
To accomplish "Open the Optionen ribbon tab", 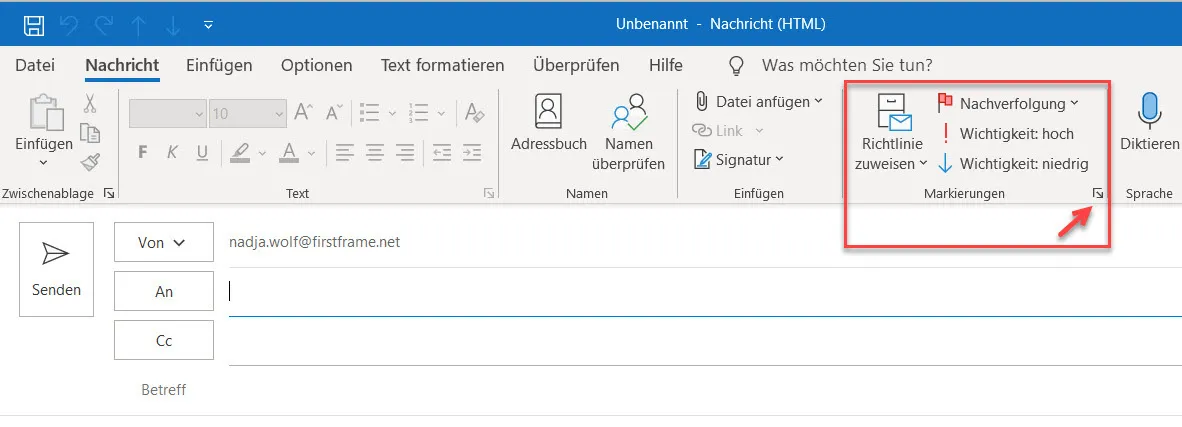I will coord(317,66).
